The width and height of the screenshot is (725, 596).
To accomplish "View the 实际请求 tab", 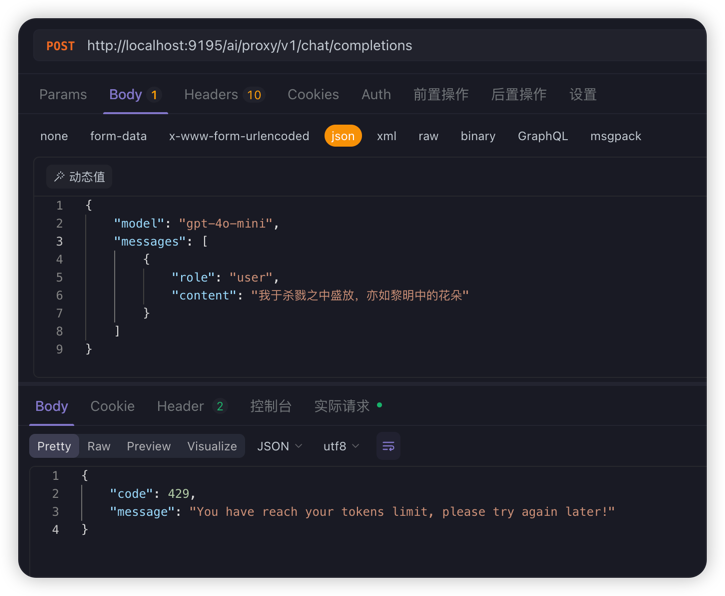I will pyautogui.click(x=342, y=406).
